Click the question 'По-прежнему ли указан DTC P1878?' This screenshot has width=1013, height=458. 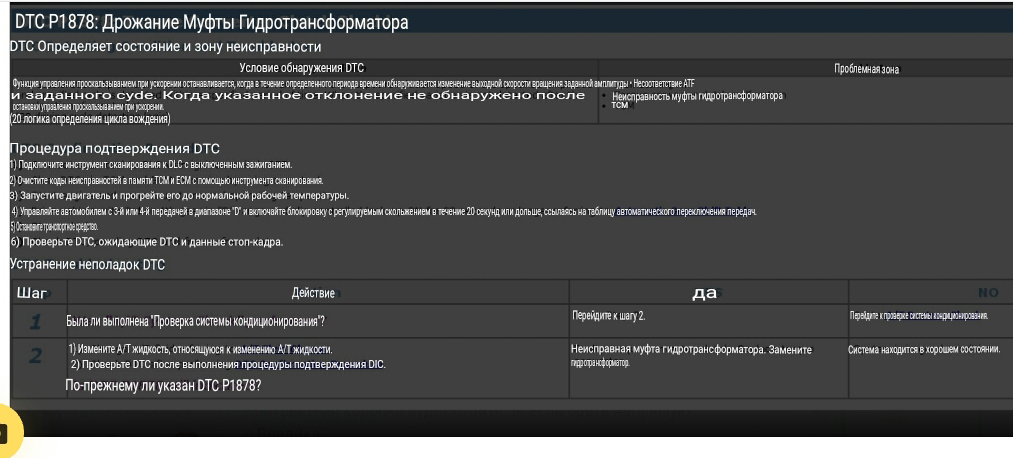pyautogui.click(x=162, y=385)
